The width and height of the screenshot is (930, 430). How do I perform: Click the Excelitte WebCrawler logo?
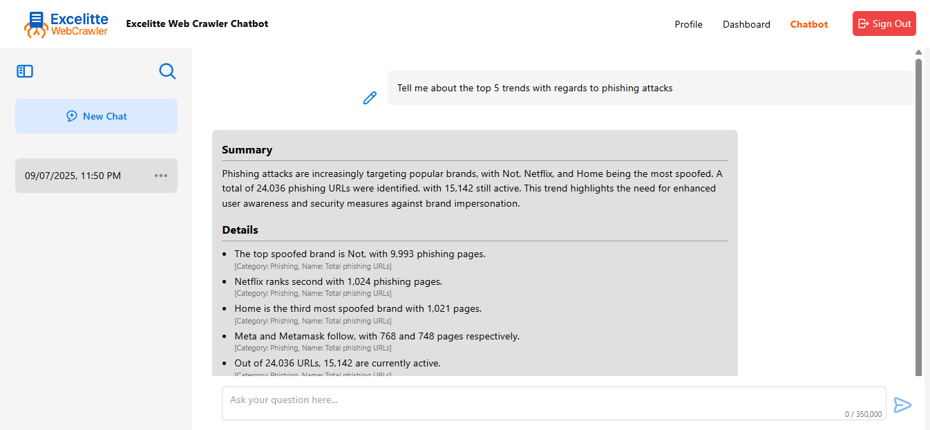tap(68, 24)
